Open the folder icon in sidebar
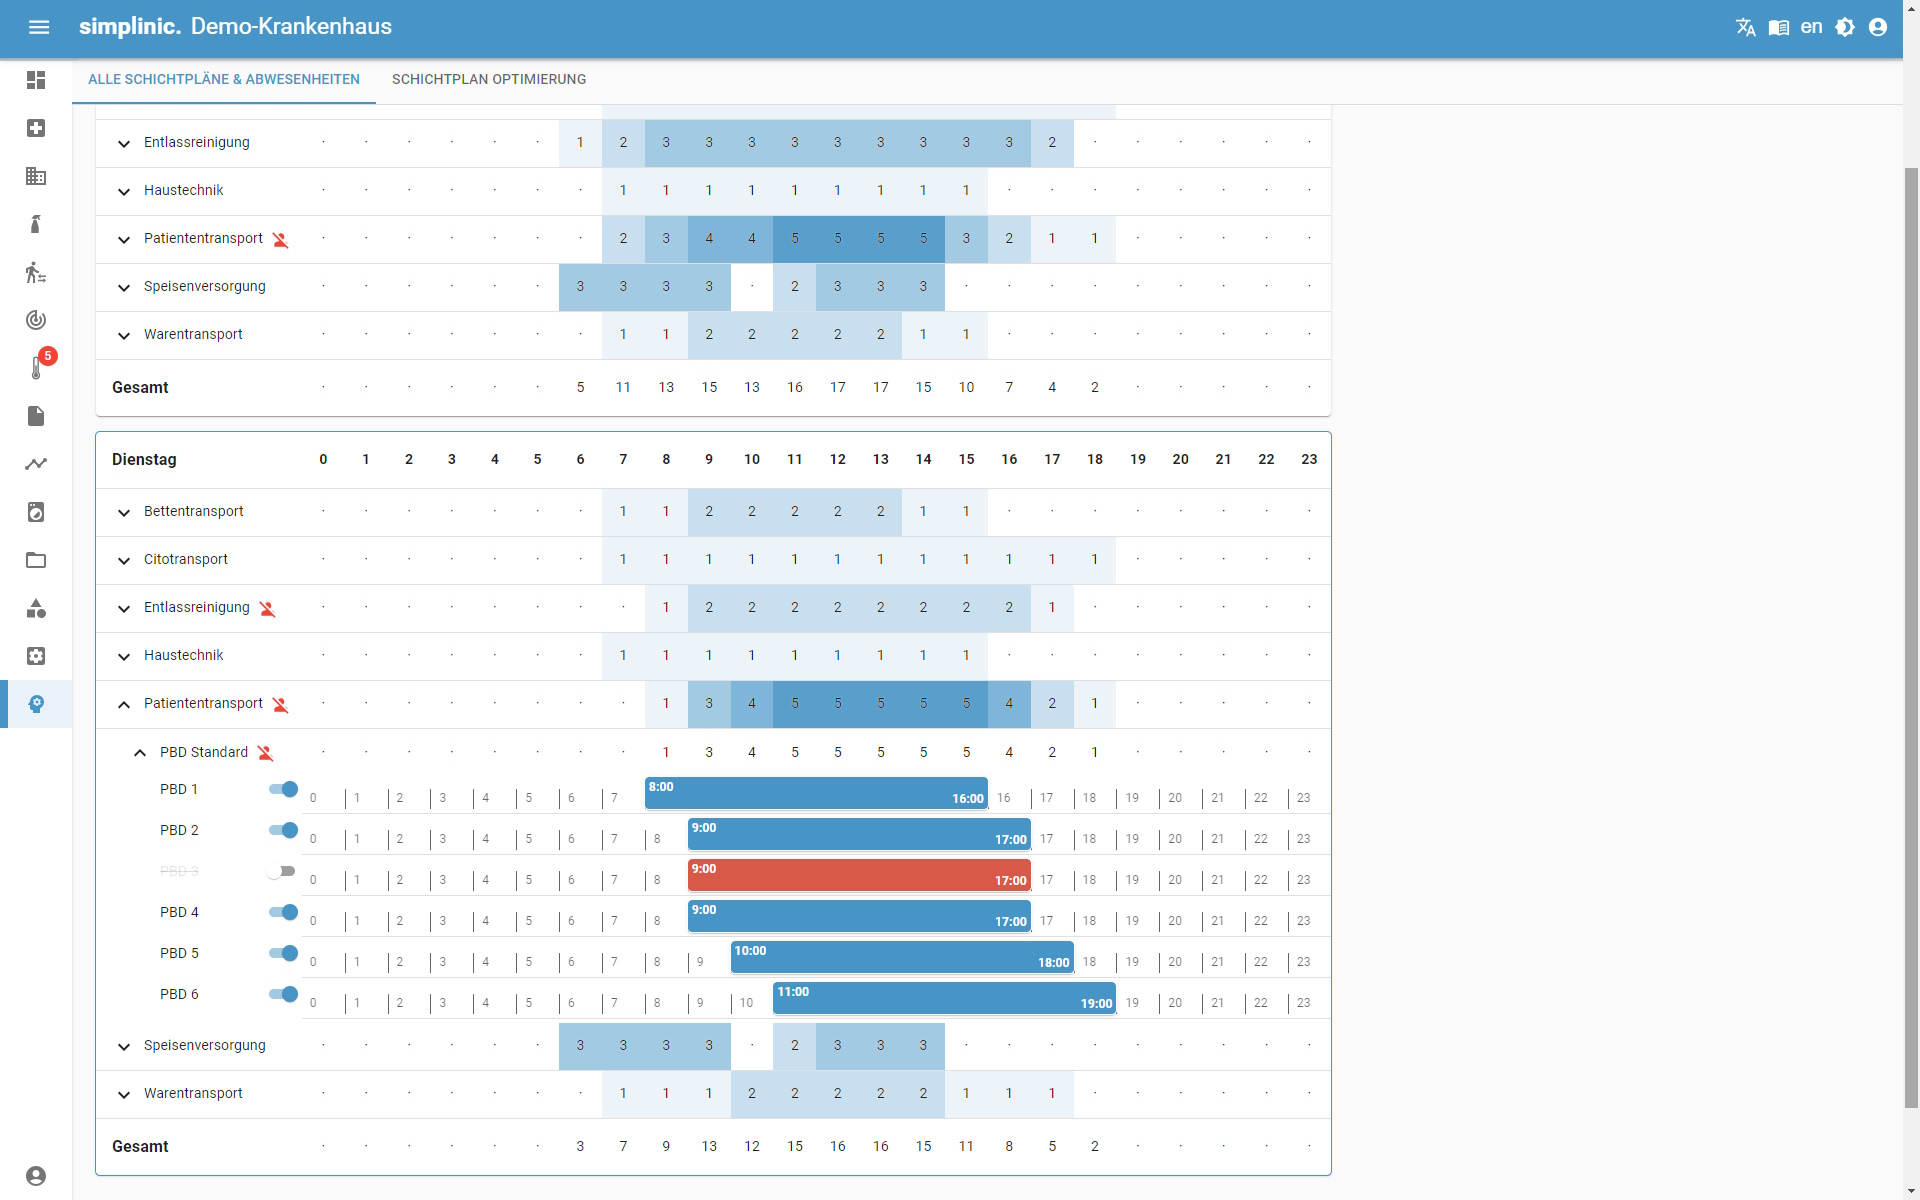1920x1200 pixels. click(x=36, y=560)
